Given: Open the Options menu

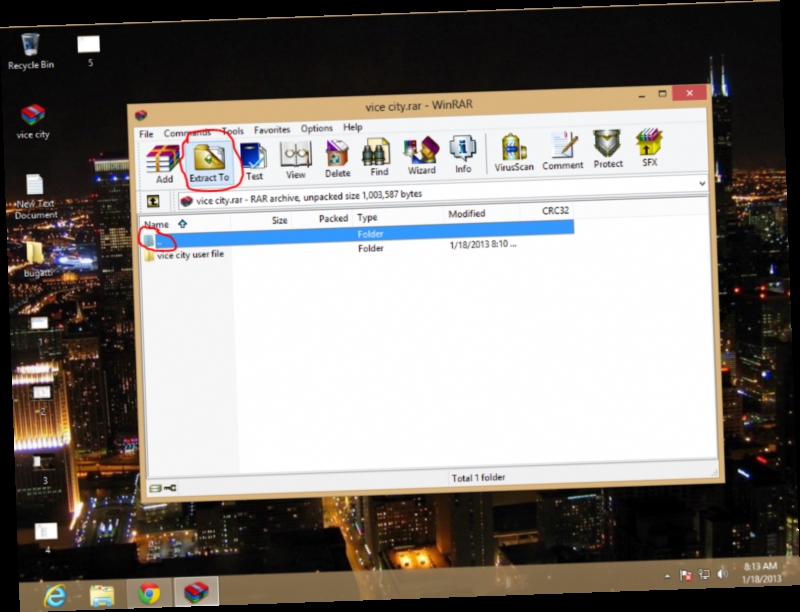Looking at the screenshot, I should (316, 128).
